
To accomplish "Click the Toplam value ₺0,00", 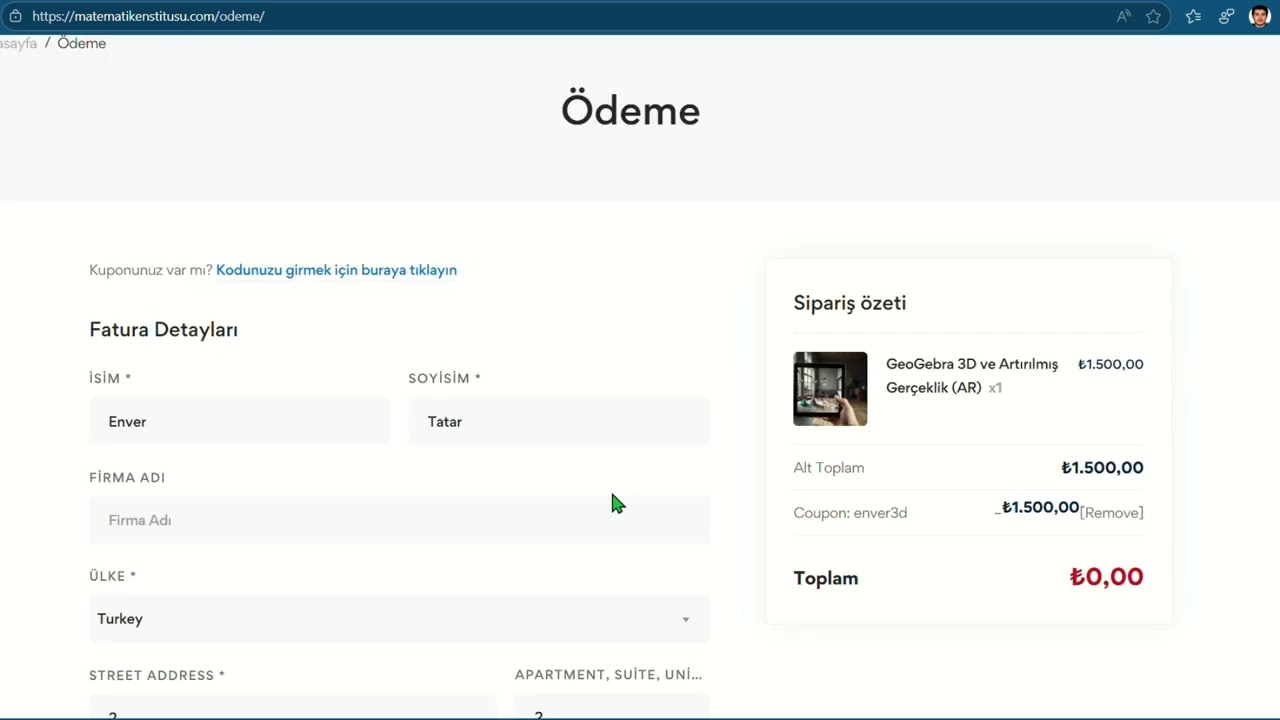I will pyautogui.click(x=1106, y=577).
